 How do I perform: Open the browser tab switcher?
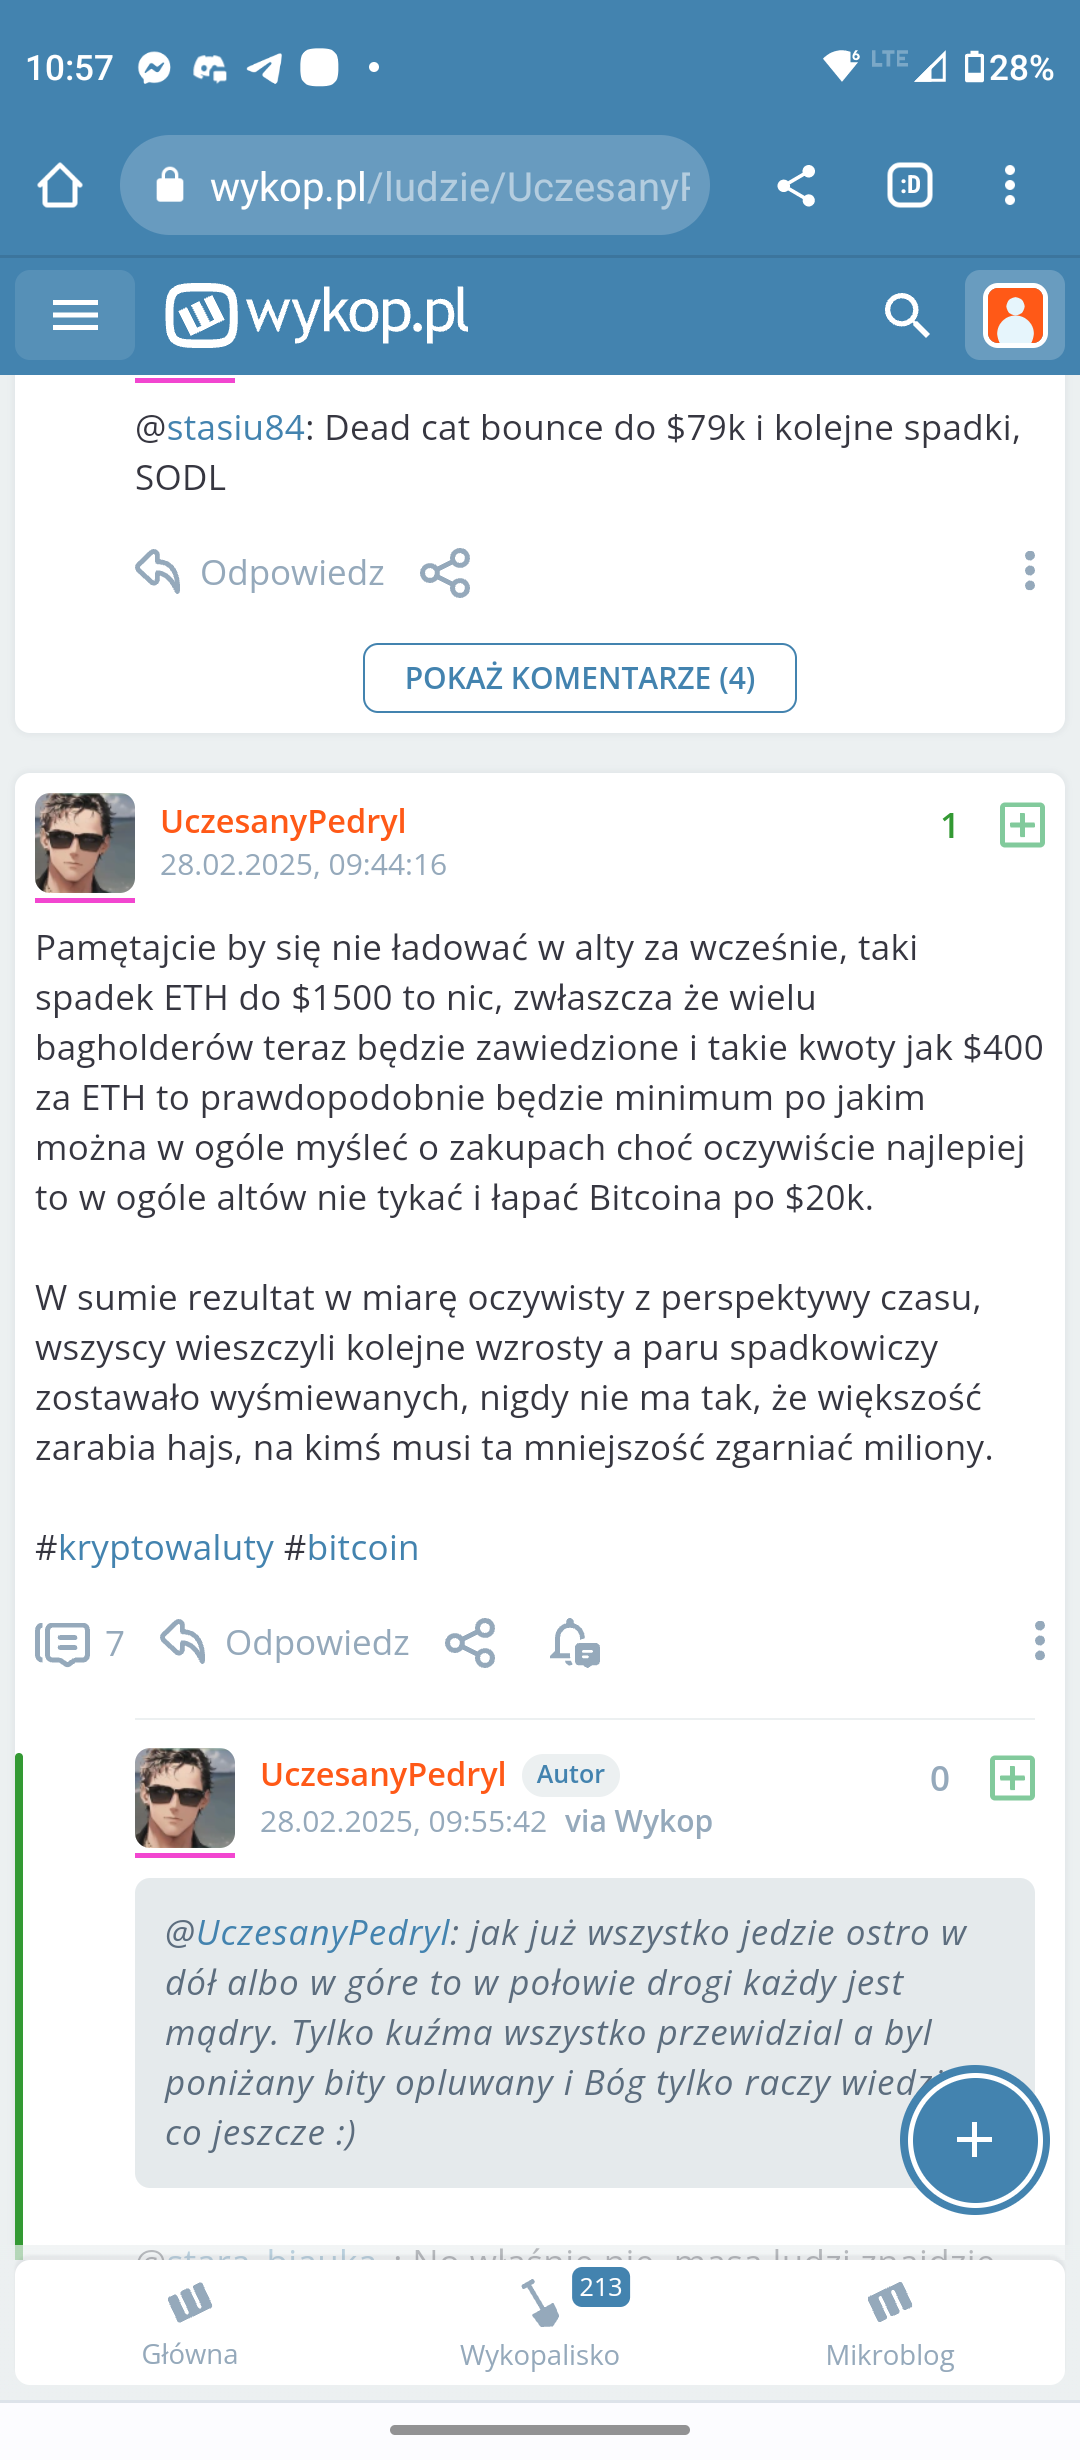[x=909, y=186]
